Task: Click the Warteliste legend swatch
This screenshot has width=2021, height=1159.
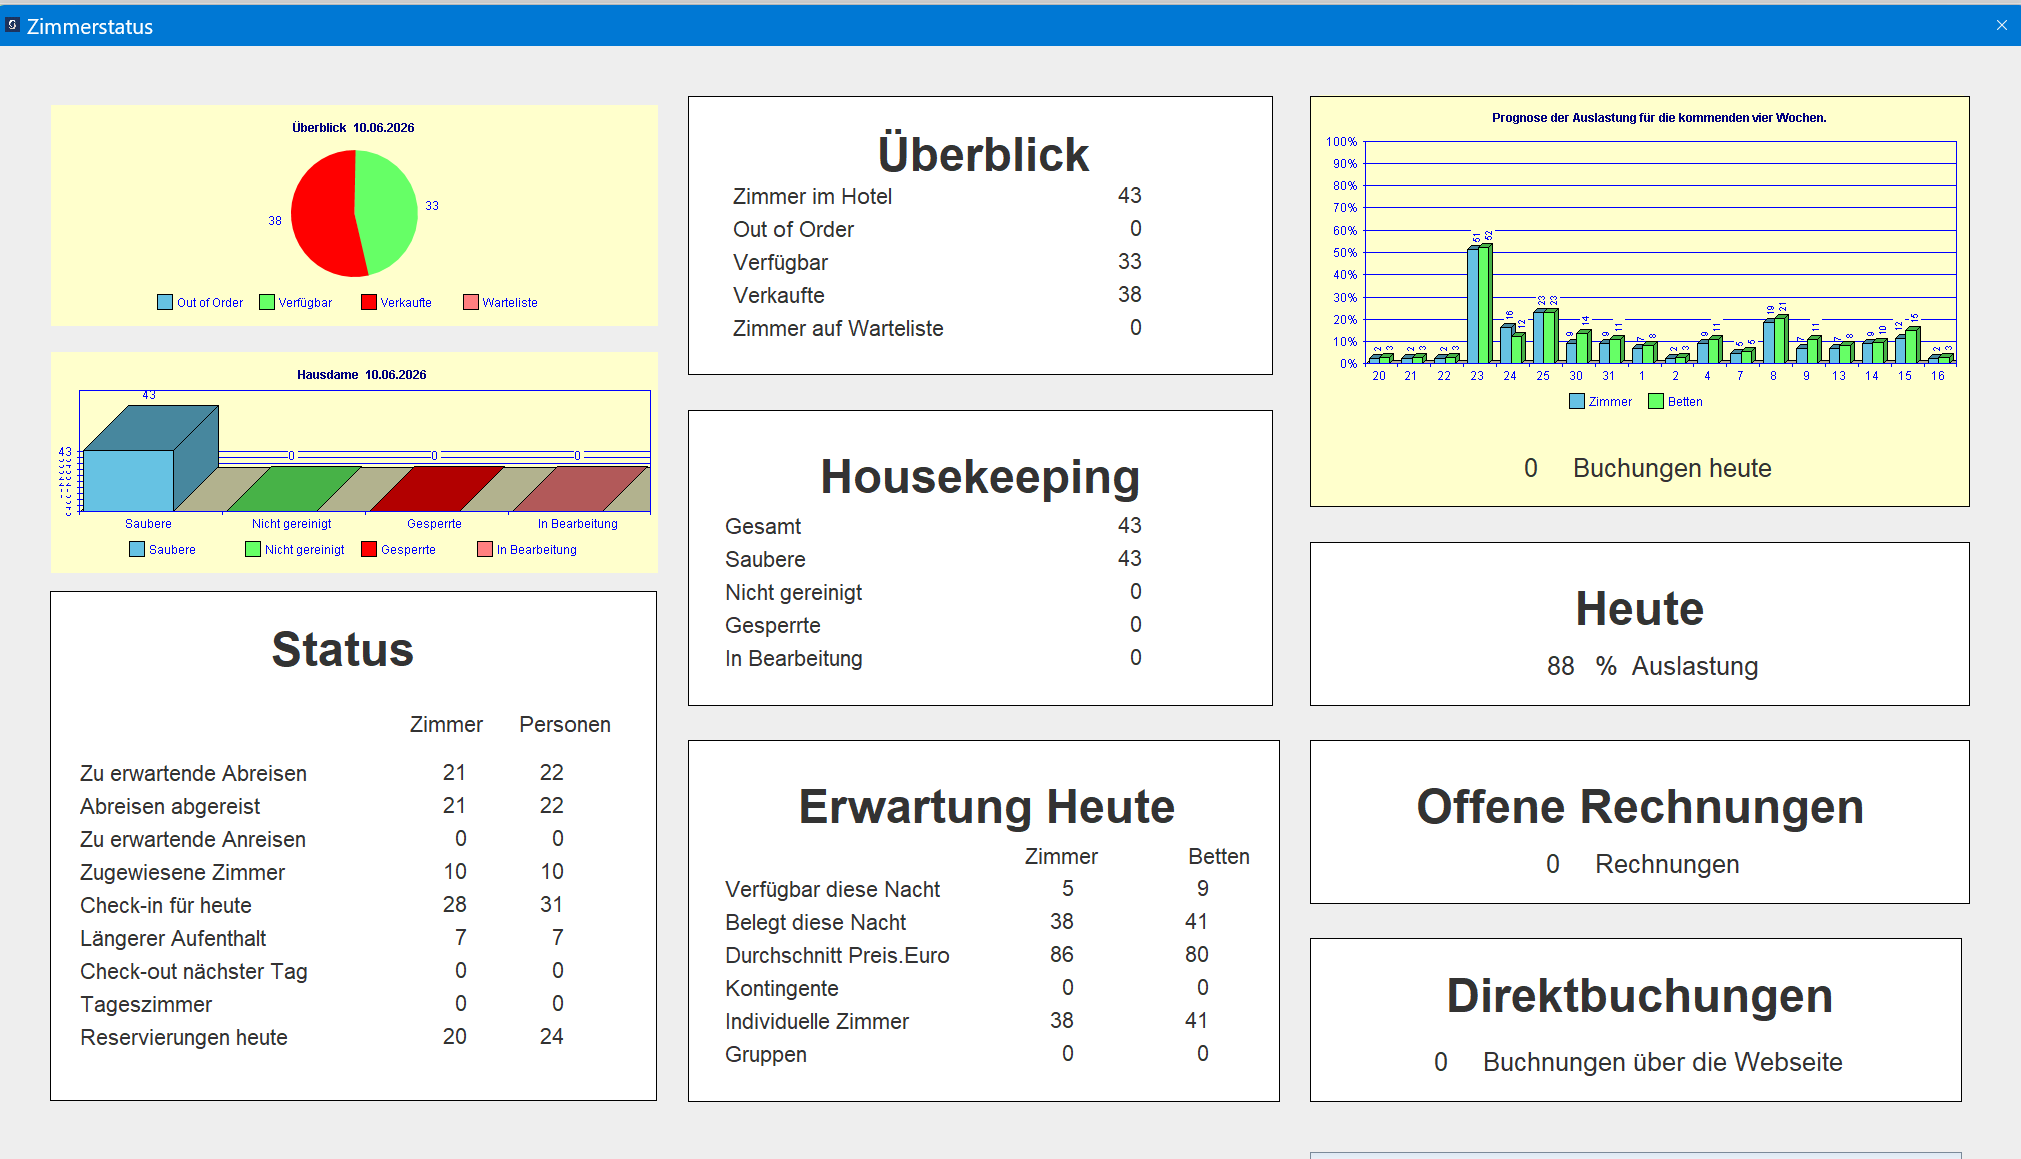Action: pyautogui.click(x=471, y=302)
